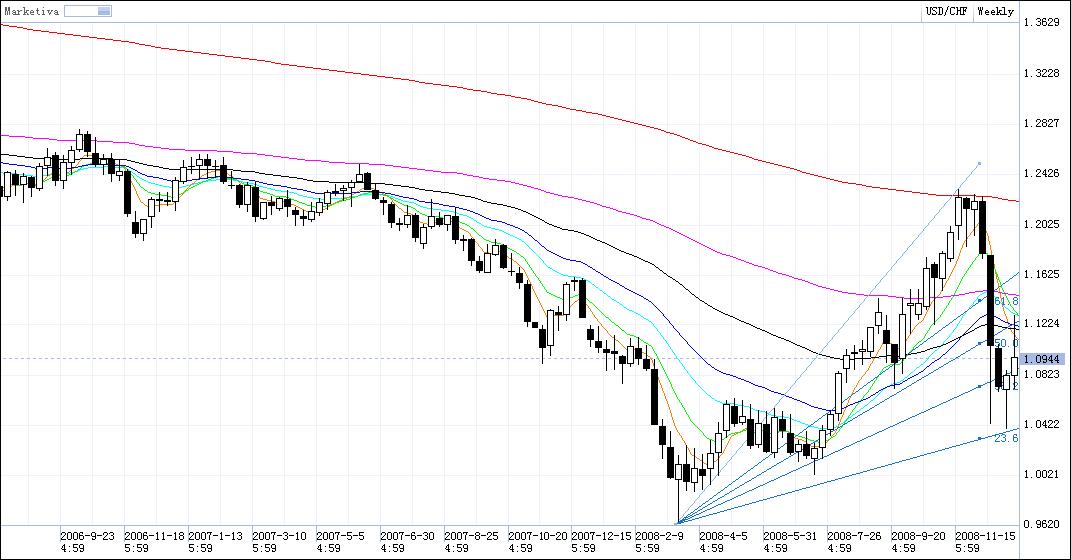This screenshot has width=1071, height=560.
Task: Click the current price tag 1.0944
Action: point(1042,359)
